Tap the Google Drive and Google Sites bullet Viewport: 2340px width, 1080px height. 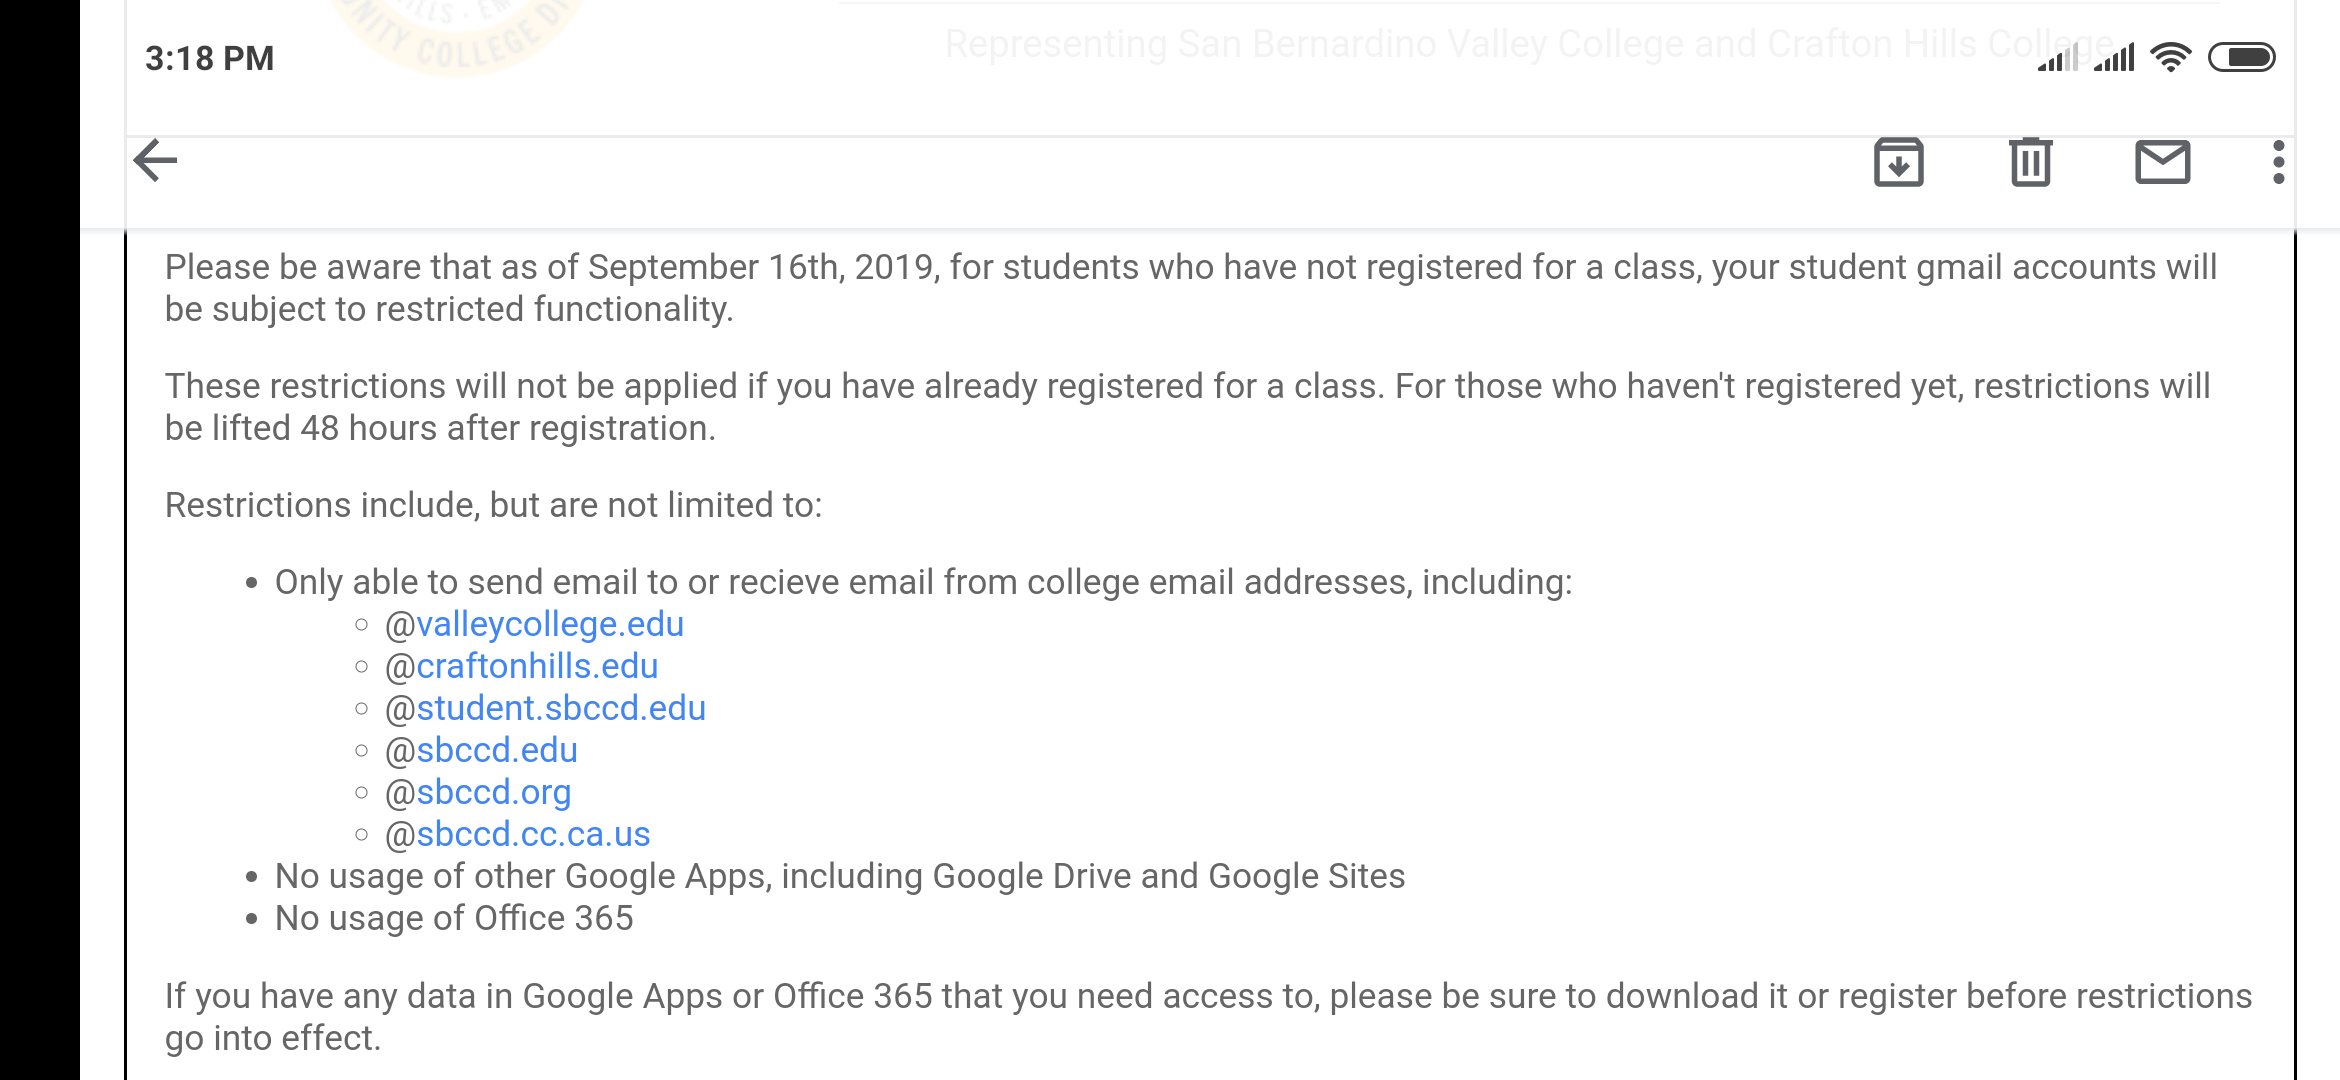pos(840,876)
